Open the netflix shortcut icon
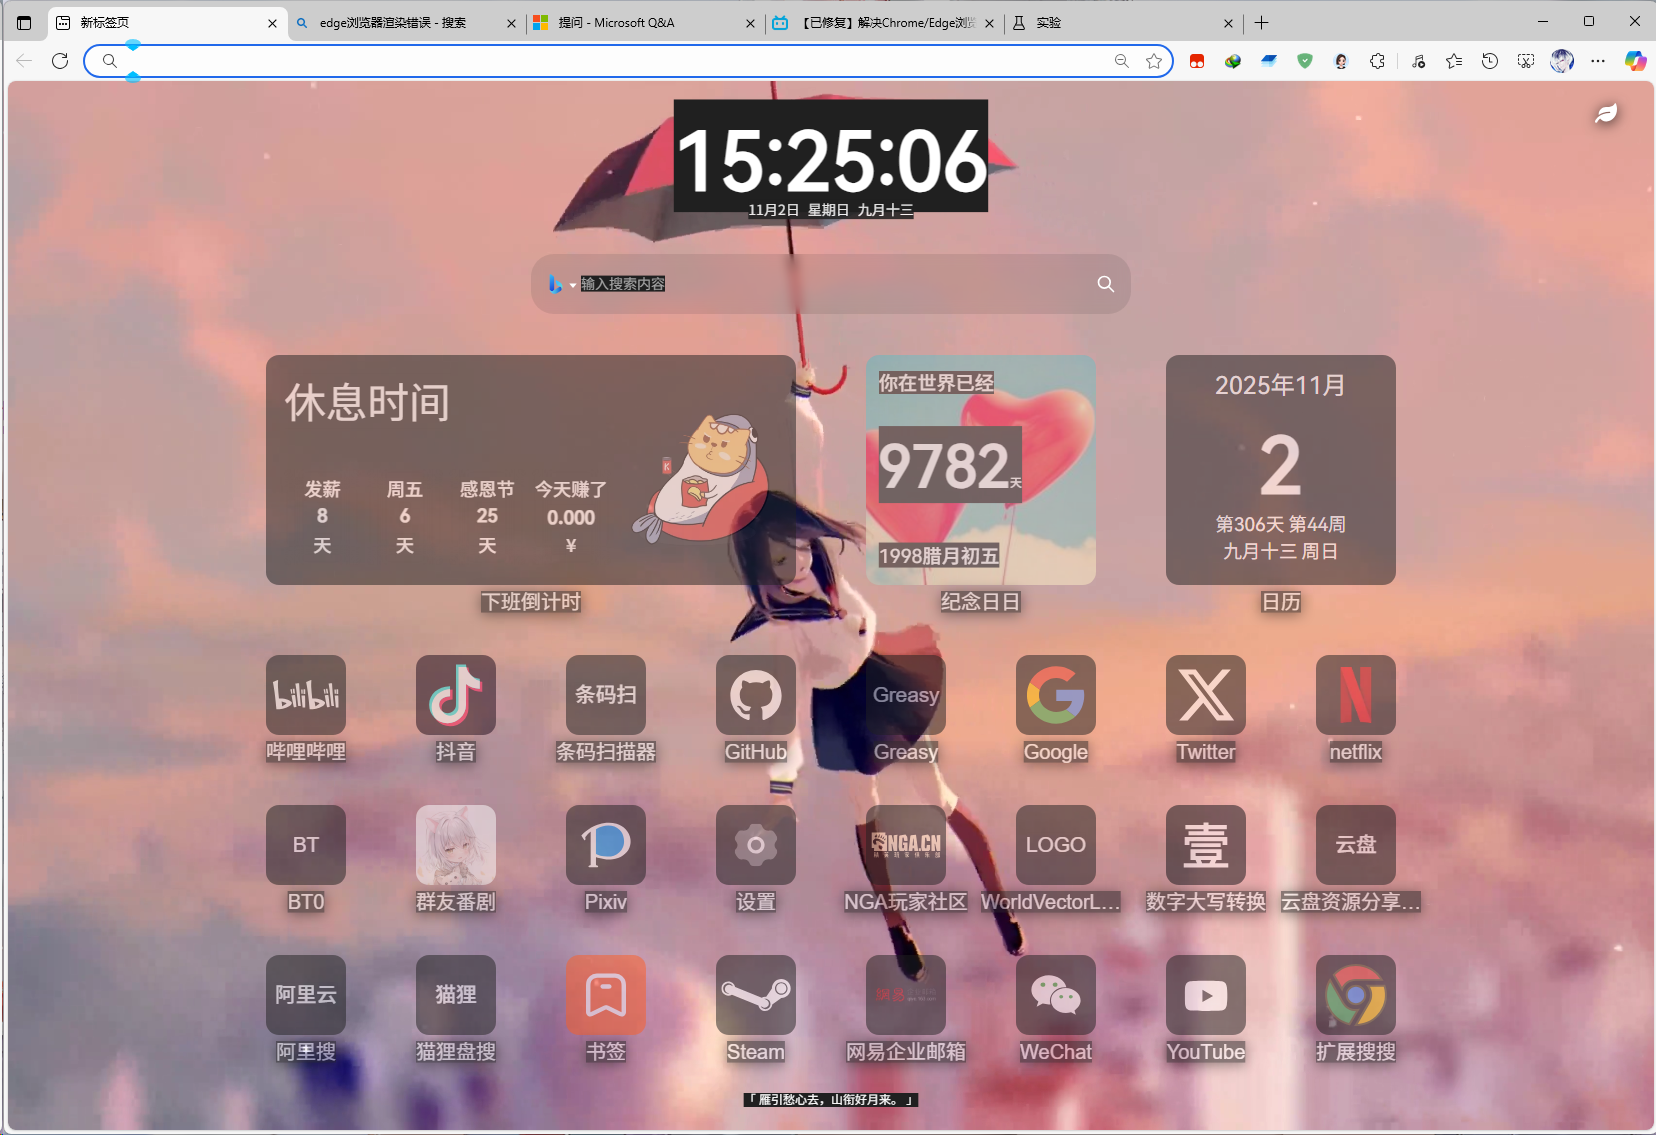This screenshot has height=1135, width=1656. tap(1356, 695)
